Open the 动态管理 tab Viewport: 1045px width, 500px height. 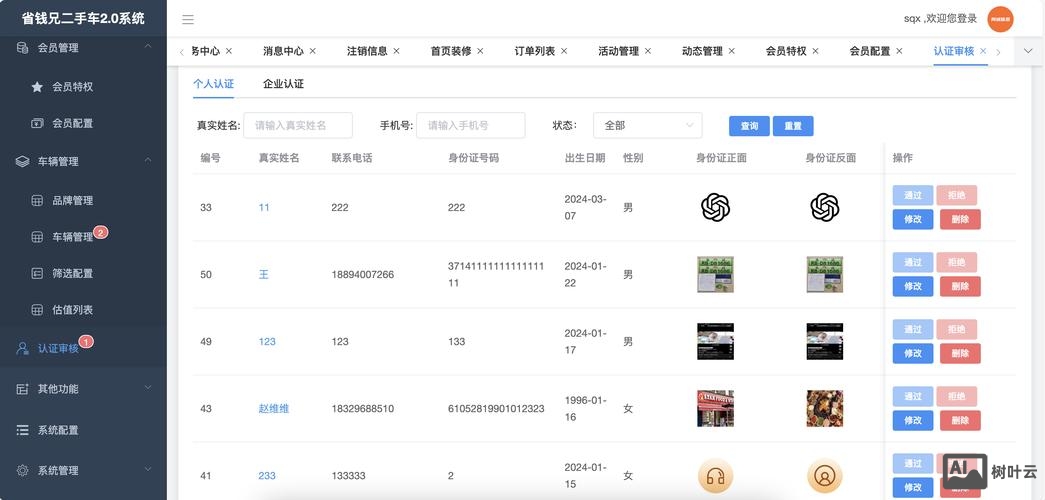click(702, 51)
